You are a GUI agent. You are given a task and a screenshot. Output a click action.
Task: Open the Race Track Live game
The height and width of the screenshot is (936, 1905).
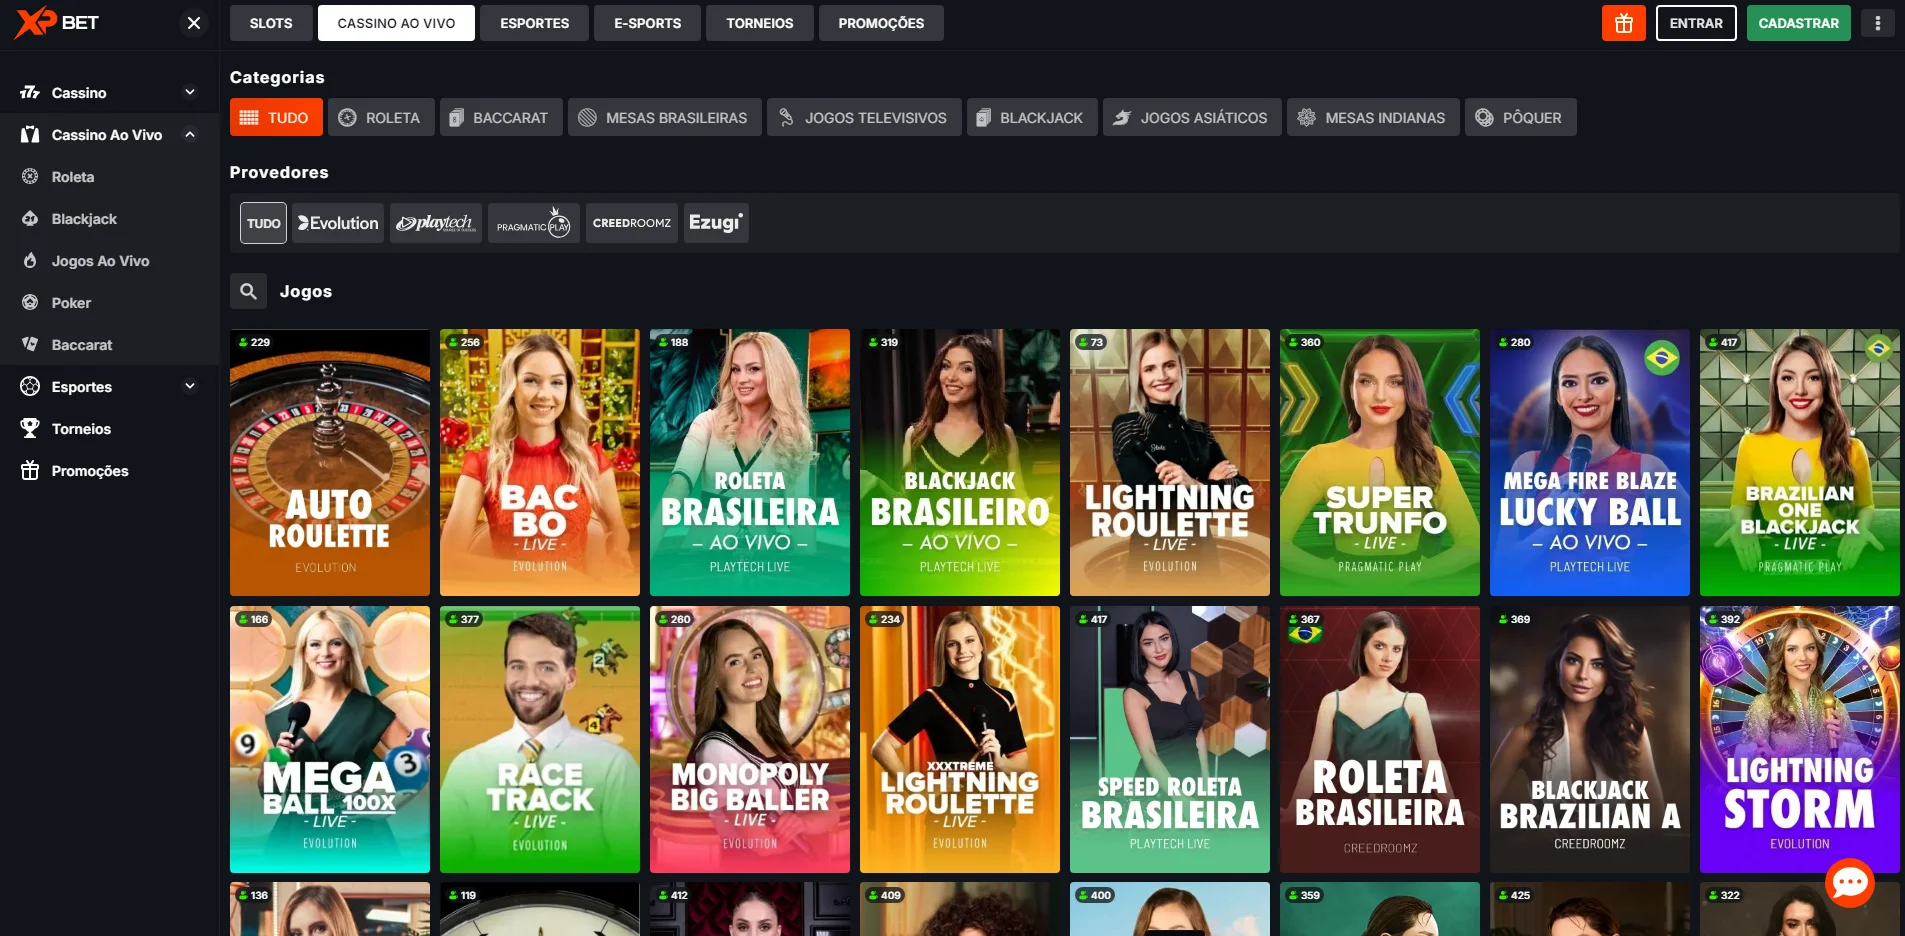540,739
